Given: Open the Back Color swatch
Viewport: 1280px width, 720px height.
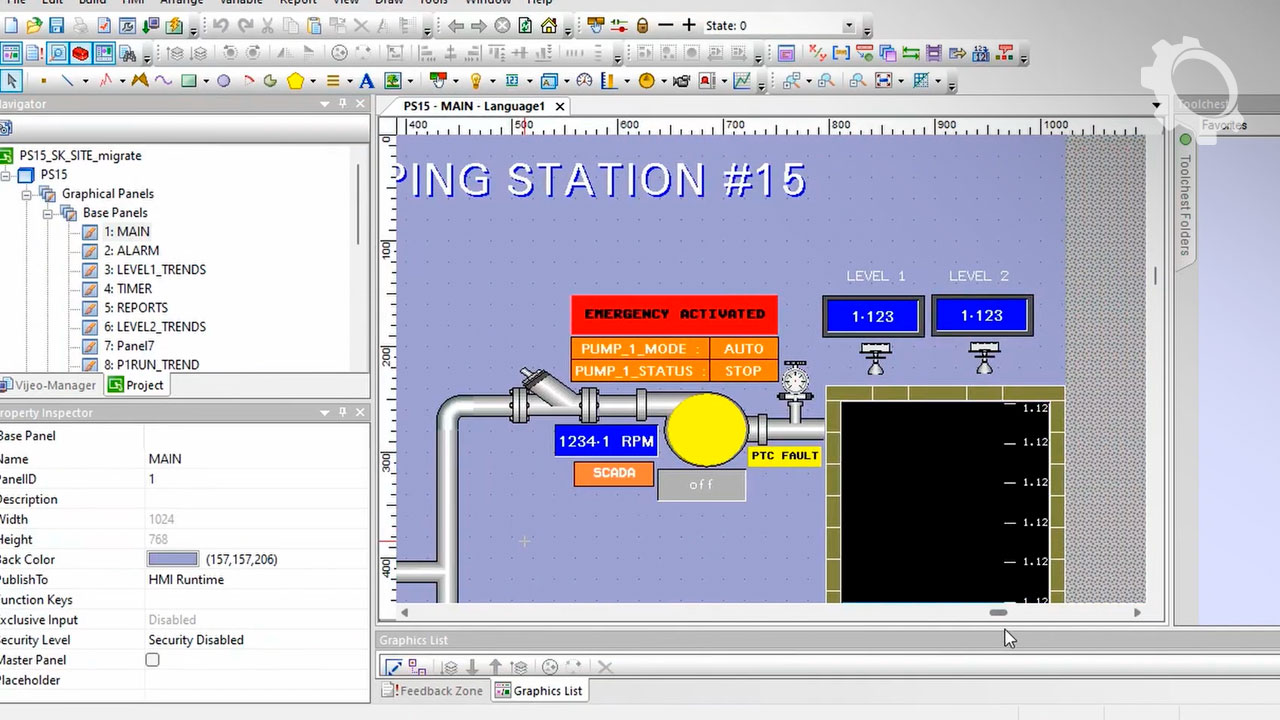Looking at the screenshot, I should pos(172,559).
